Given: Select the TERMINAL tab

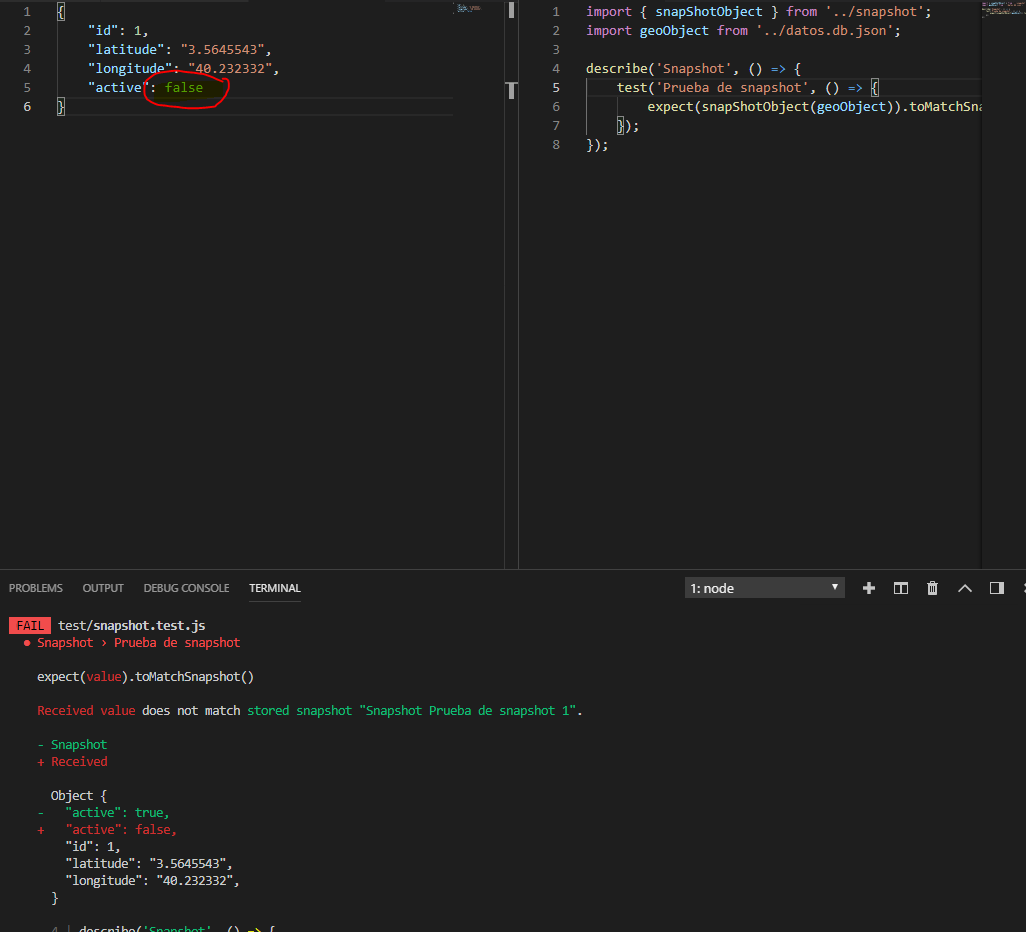Looking at the screenshot, I should [x=275, y=588].
